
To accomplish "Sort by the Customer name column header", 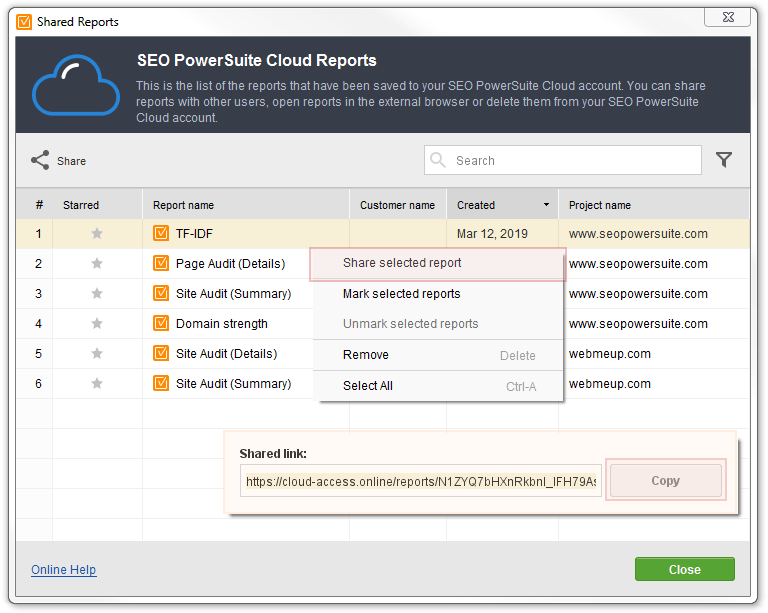I will 398,205.
